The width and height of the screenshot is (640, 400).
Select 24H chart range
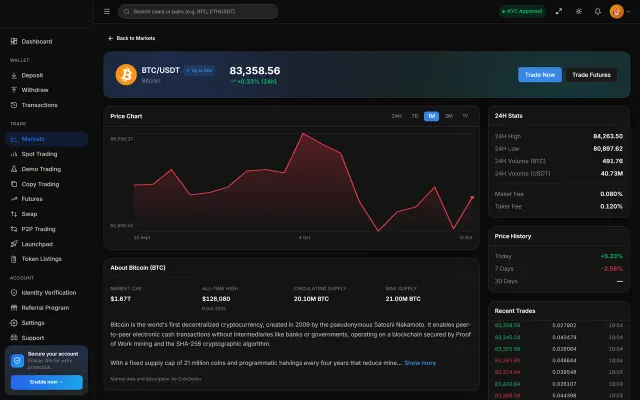click(x=397, y=116)
